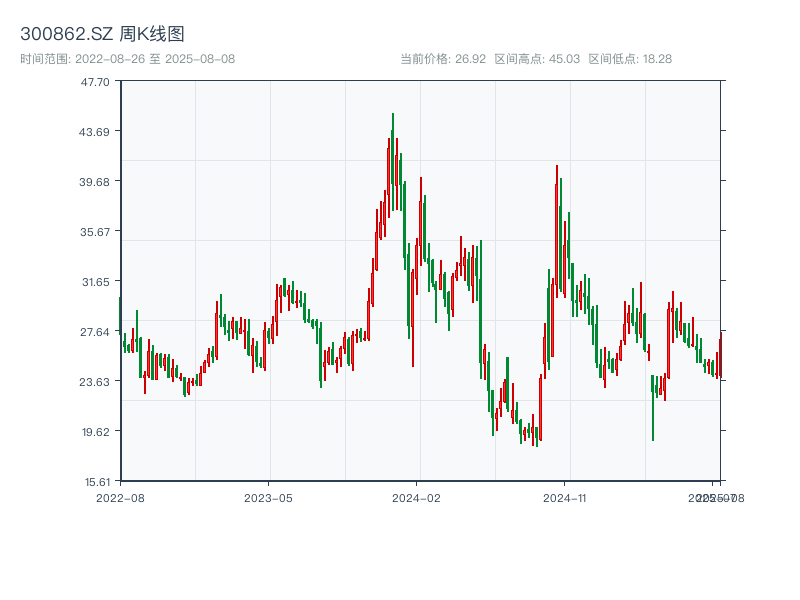Viewport: 800px width, 600px height.
Task: Click x-axis label 2024-02
Action: click(416, 498)
